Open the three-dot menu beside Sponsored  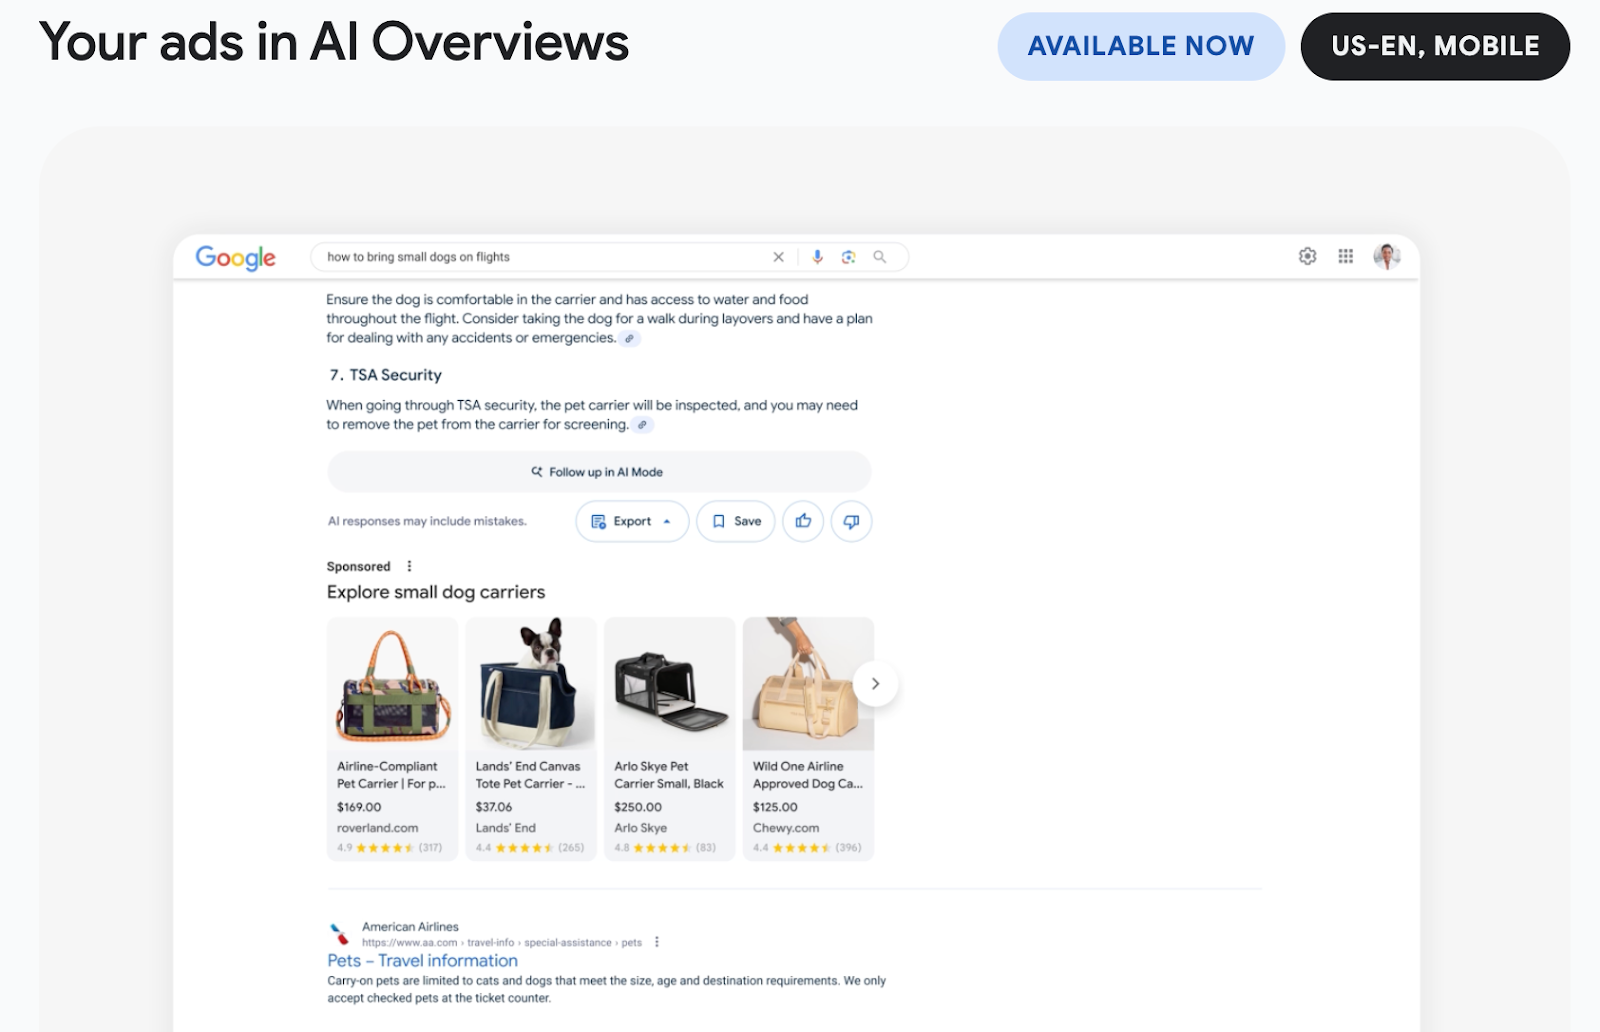pos(409,566)
